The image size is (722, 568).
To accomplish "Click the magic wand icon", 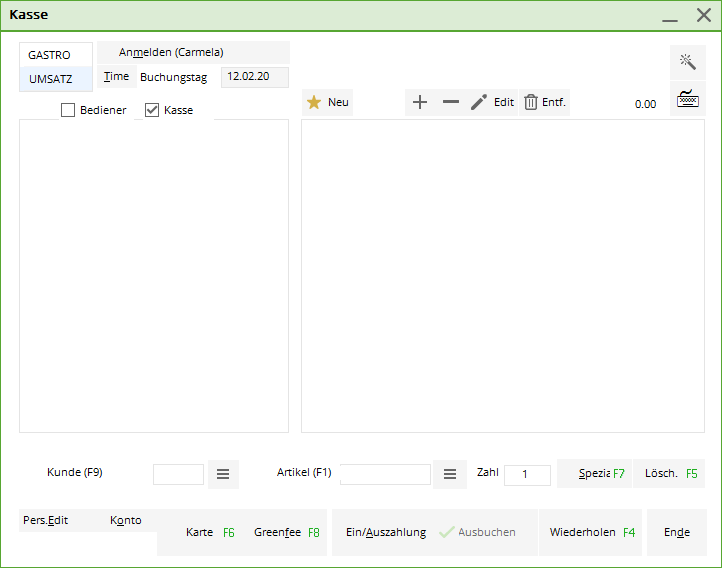I will (687, 62).
